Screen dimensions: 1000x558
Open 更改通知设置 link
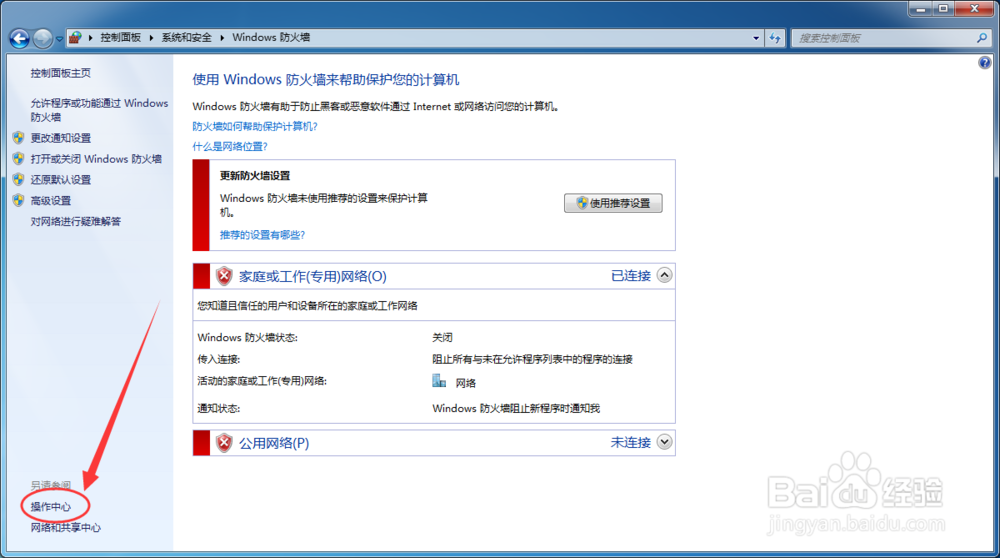pos(61,138)
